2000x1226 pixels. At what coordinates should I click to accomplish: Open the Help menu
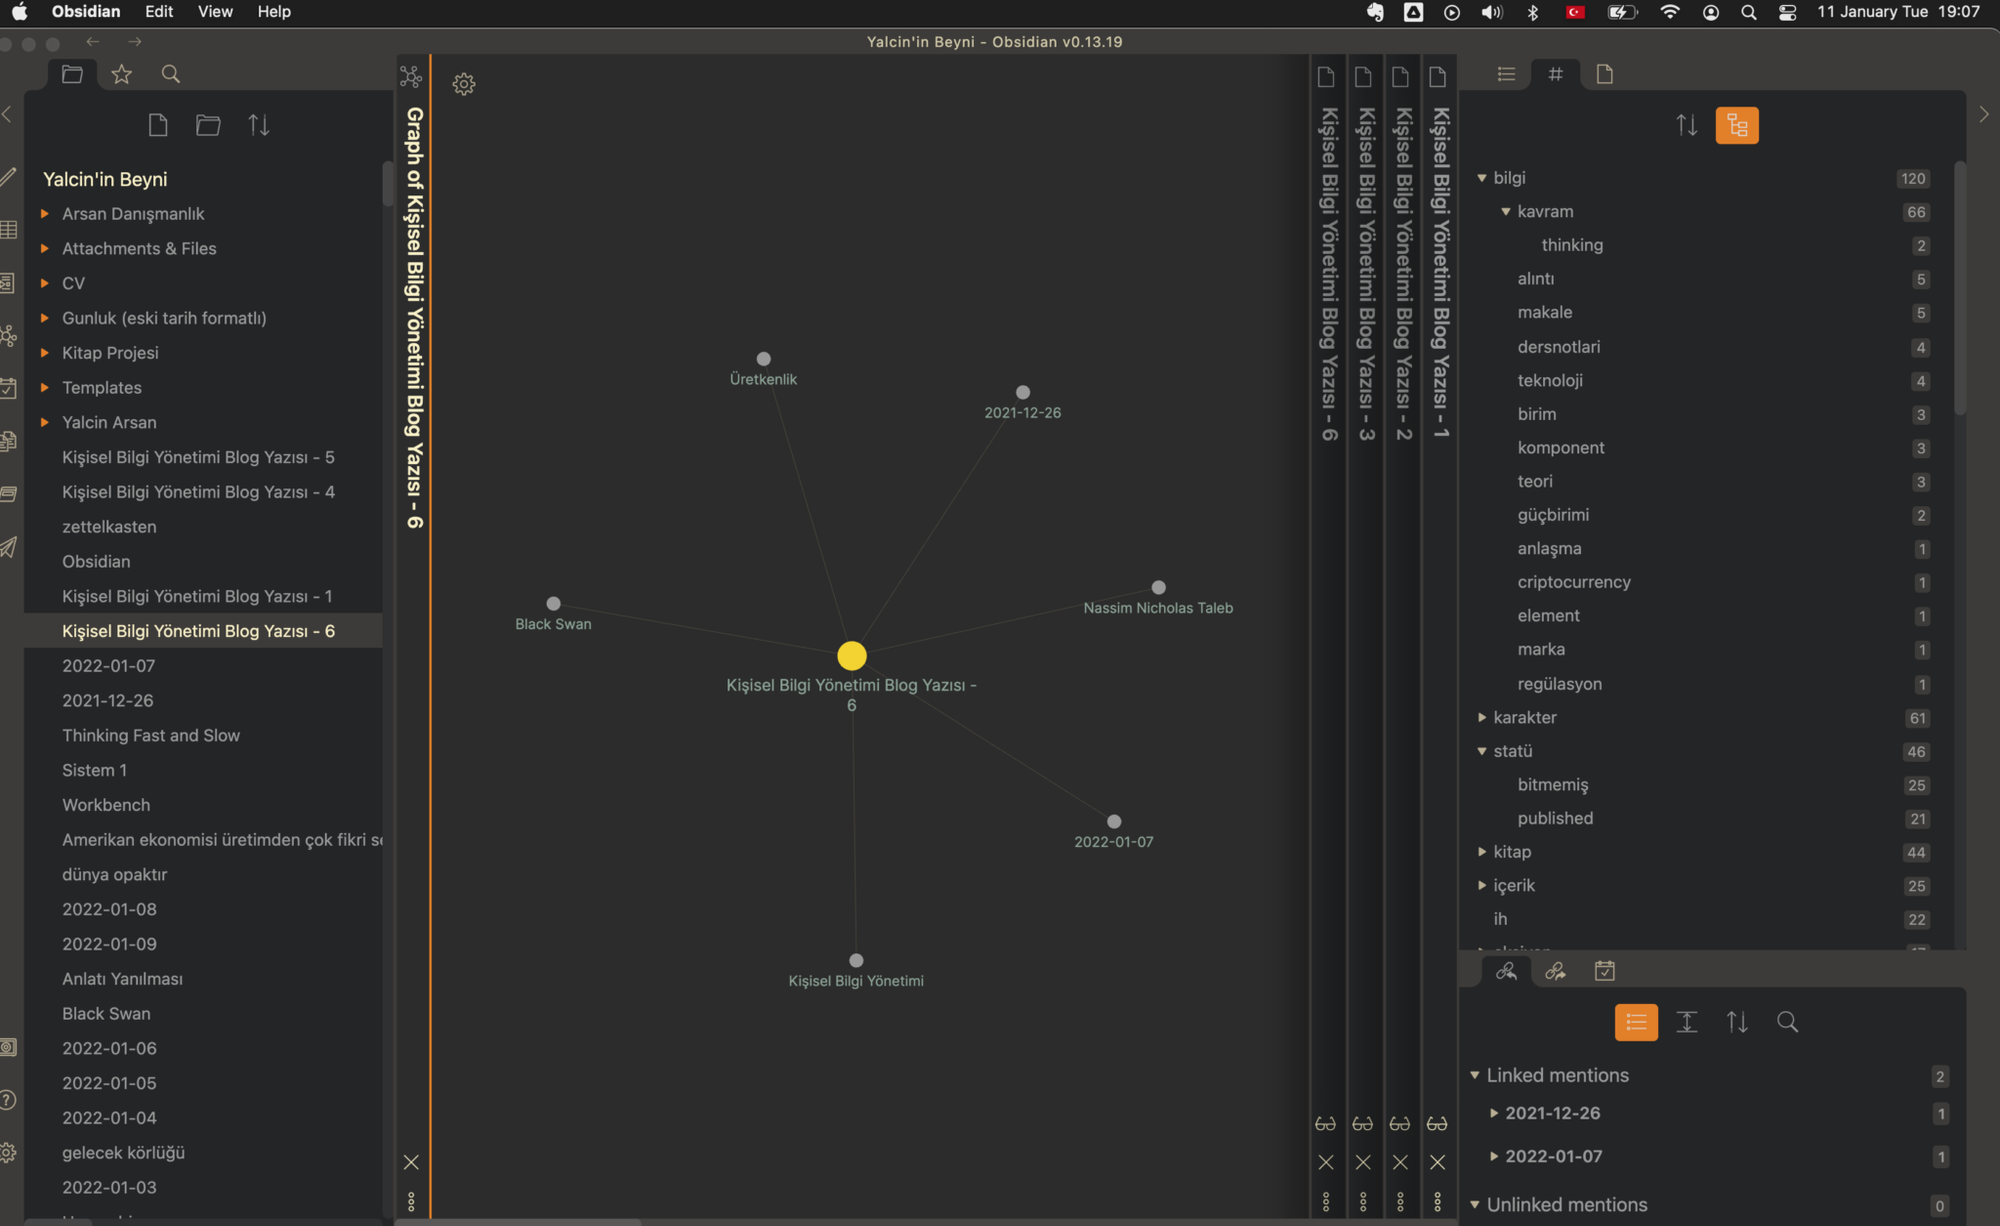(274, 12)
